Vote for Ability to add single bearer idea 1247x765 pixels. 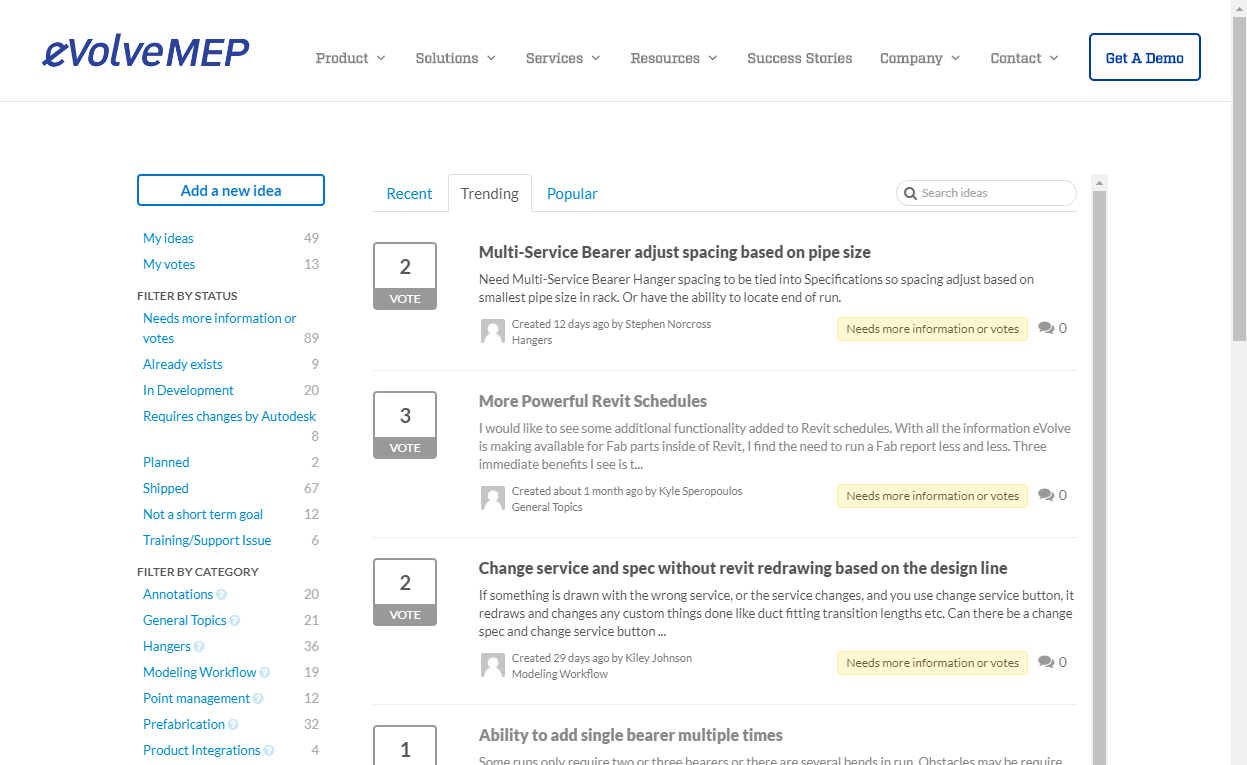tap(405, 745)
